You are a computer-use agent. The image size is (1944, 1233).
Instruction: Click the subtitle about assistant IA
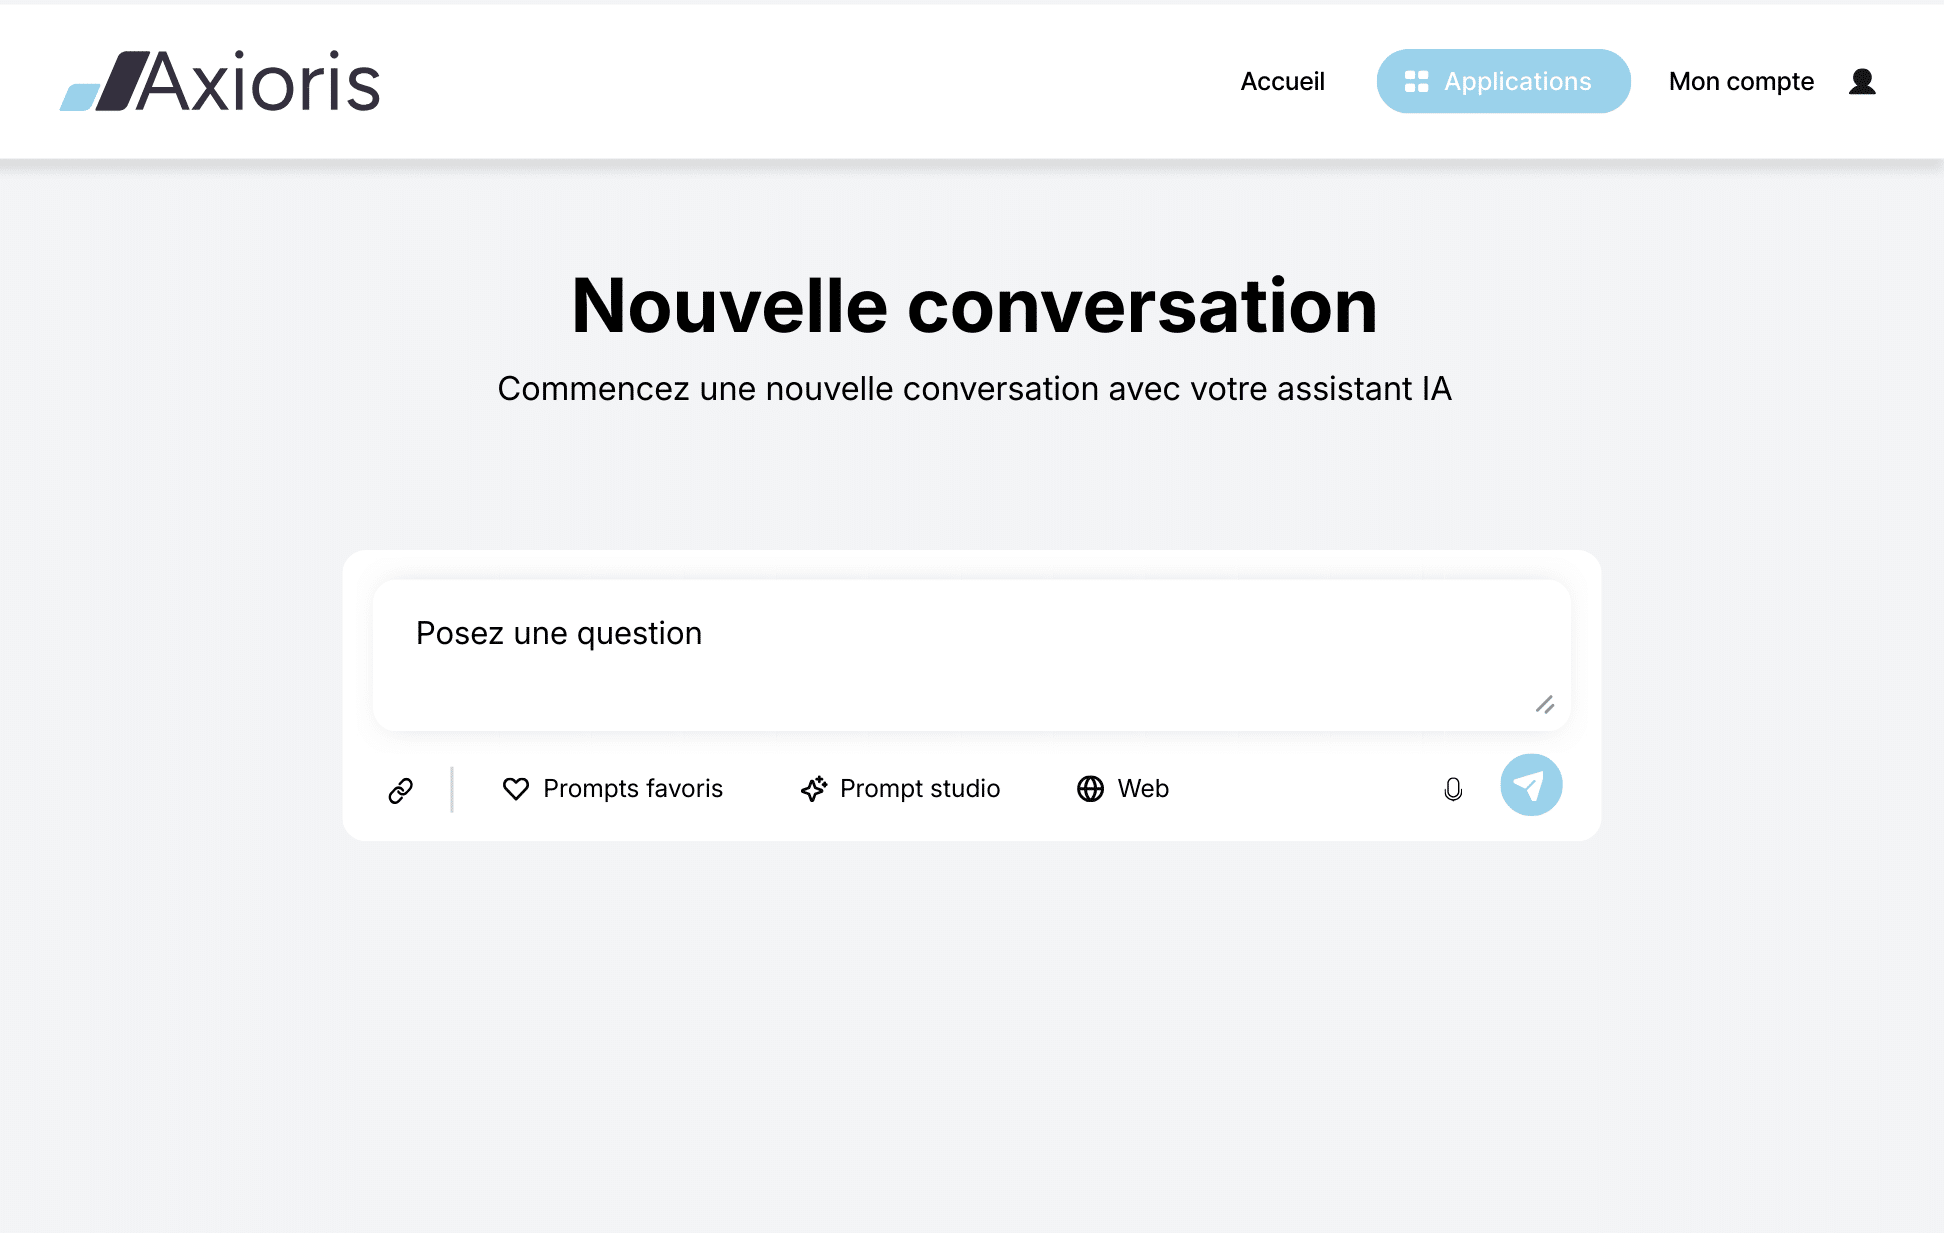[974, 389]
